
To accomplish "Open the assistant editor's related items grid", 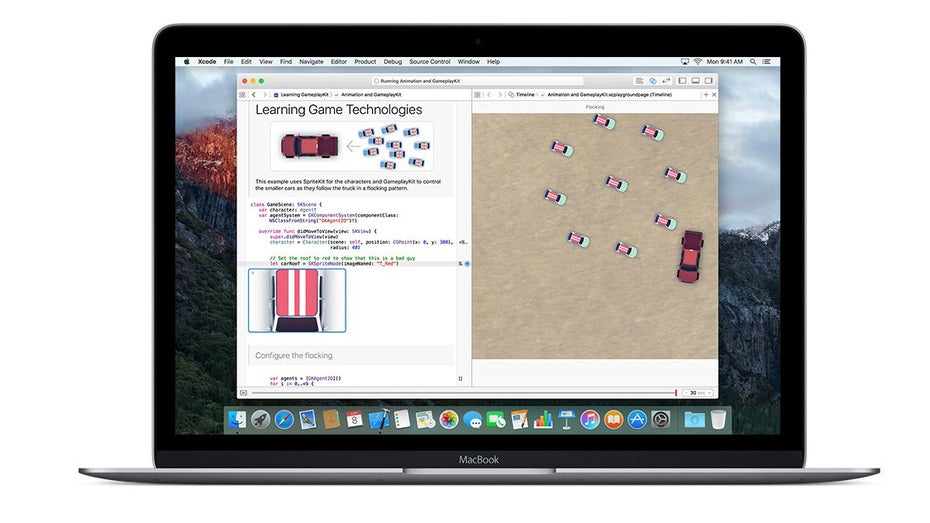I will tap(477, 95).
